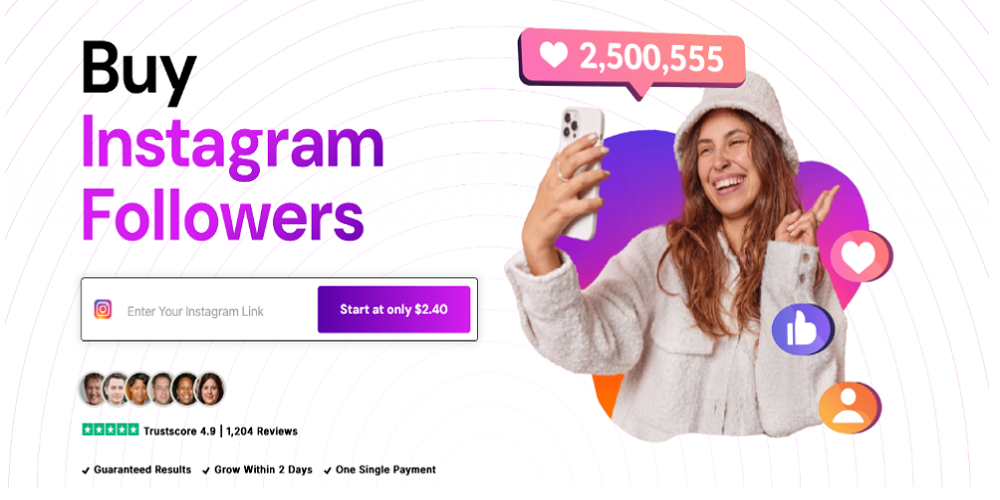Screen dimensions: 1000x500
Task: Click checkmark beside Grow Within 2 Days
Action: click(x=206, y=471)
